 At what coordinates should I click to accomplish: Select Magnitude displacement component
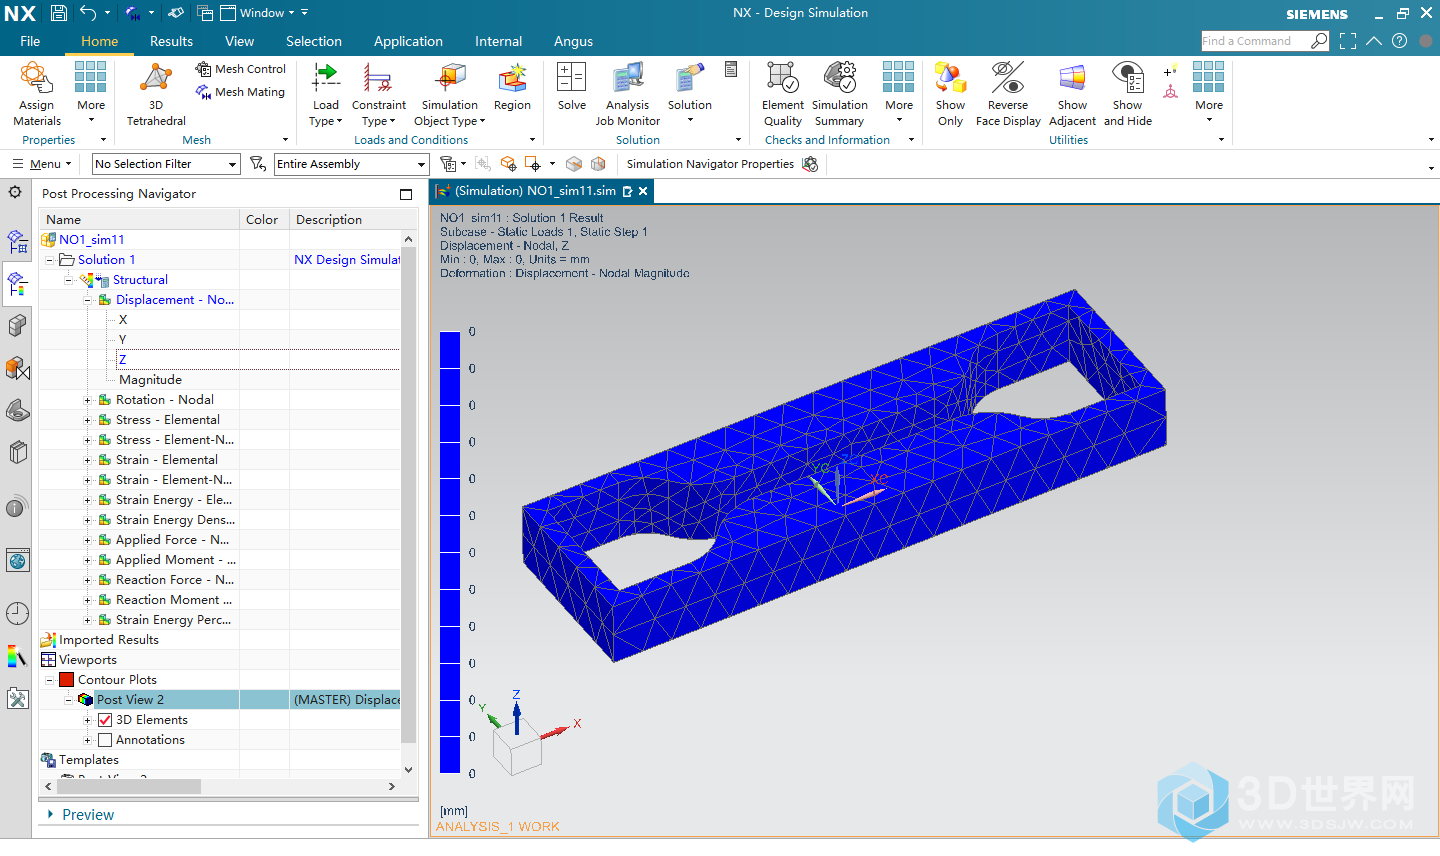pyautogui.click(x=150, y=380)
